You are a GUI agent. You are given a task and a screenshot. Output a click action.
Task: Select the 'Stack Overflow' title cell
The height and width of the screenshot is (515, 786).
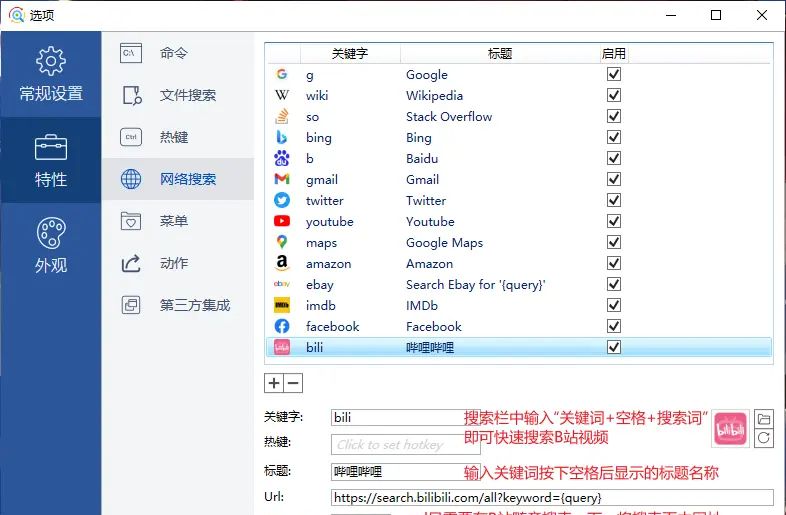click(449, 116)
